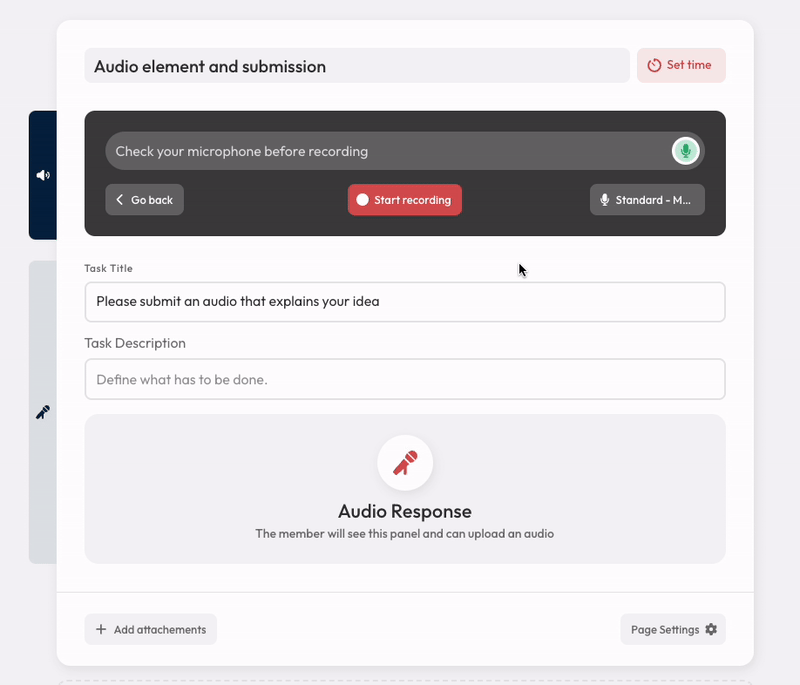Click the timer icon next to Set time
The width and height of the screenshot is (800, 685).
point(656,65)
